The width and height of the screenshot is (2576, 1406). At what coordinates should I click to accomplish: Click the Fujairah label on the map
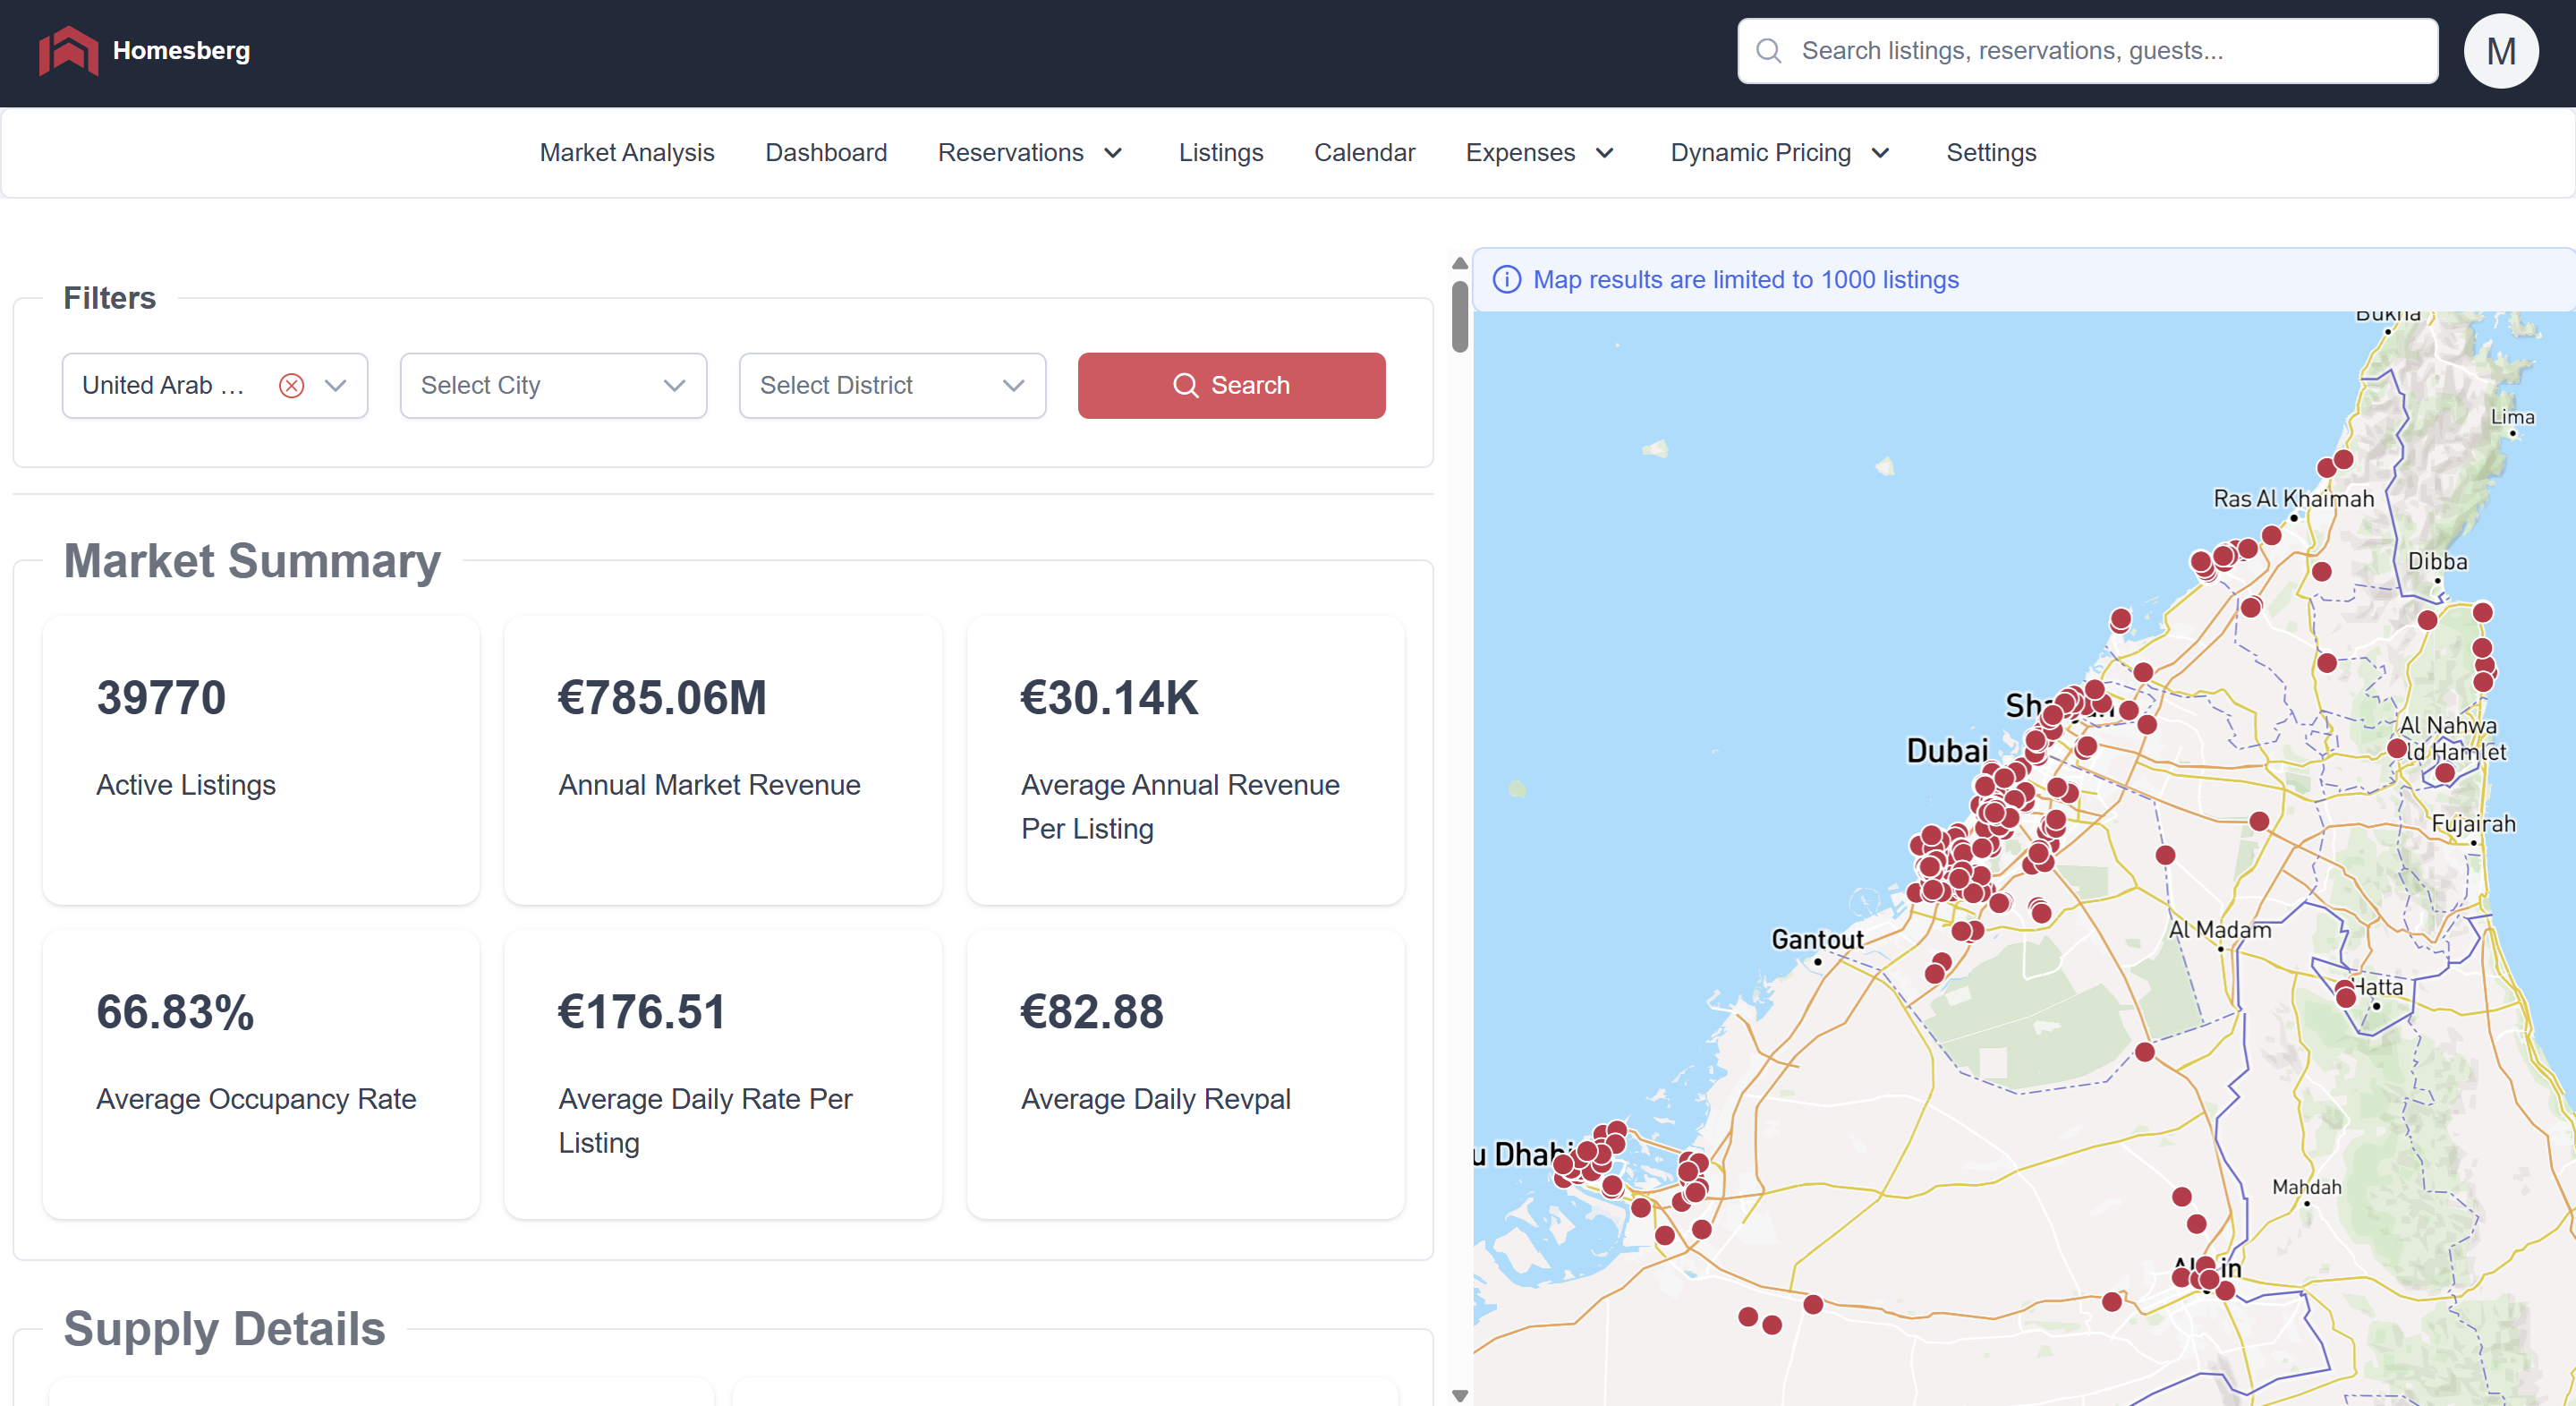coord(2473,824)
